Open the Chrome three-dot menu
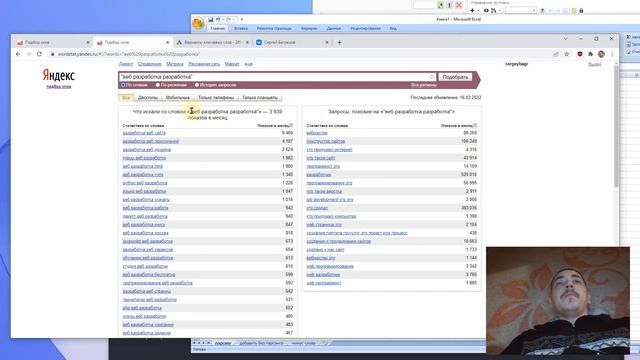640x360 pixels. [612, 54]
